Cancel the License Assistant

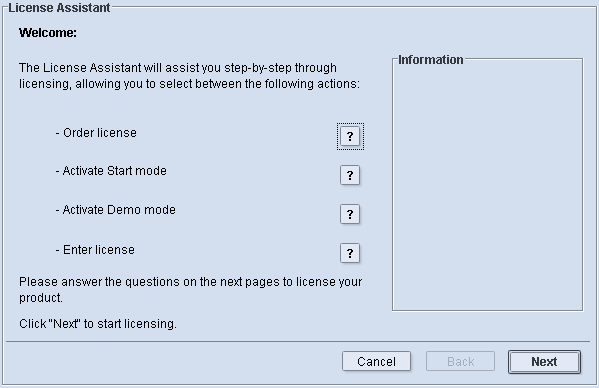click(x=376, y=361)
